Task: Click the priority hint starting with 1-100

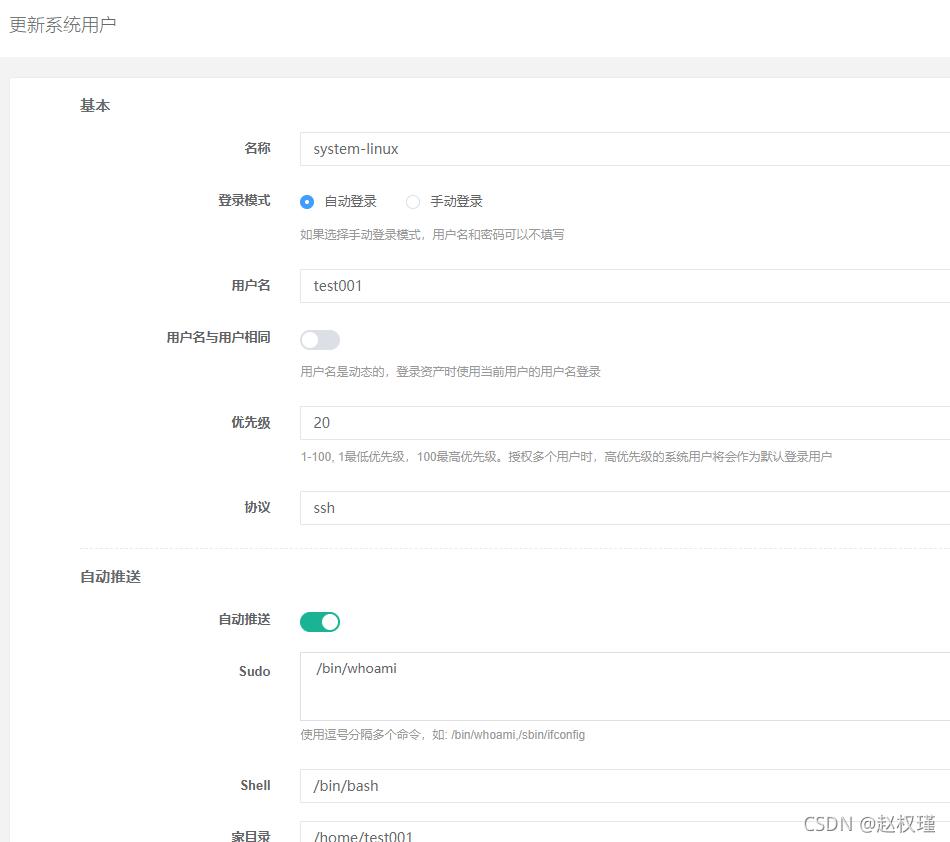Action: tap(566, 456)
